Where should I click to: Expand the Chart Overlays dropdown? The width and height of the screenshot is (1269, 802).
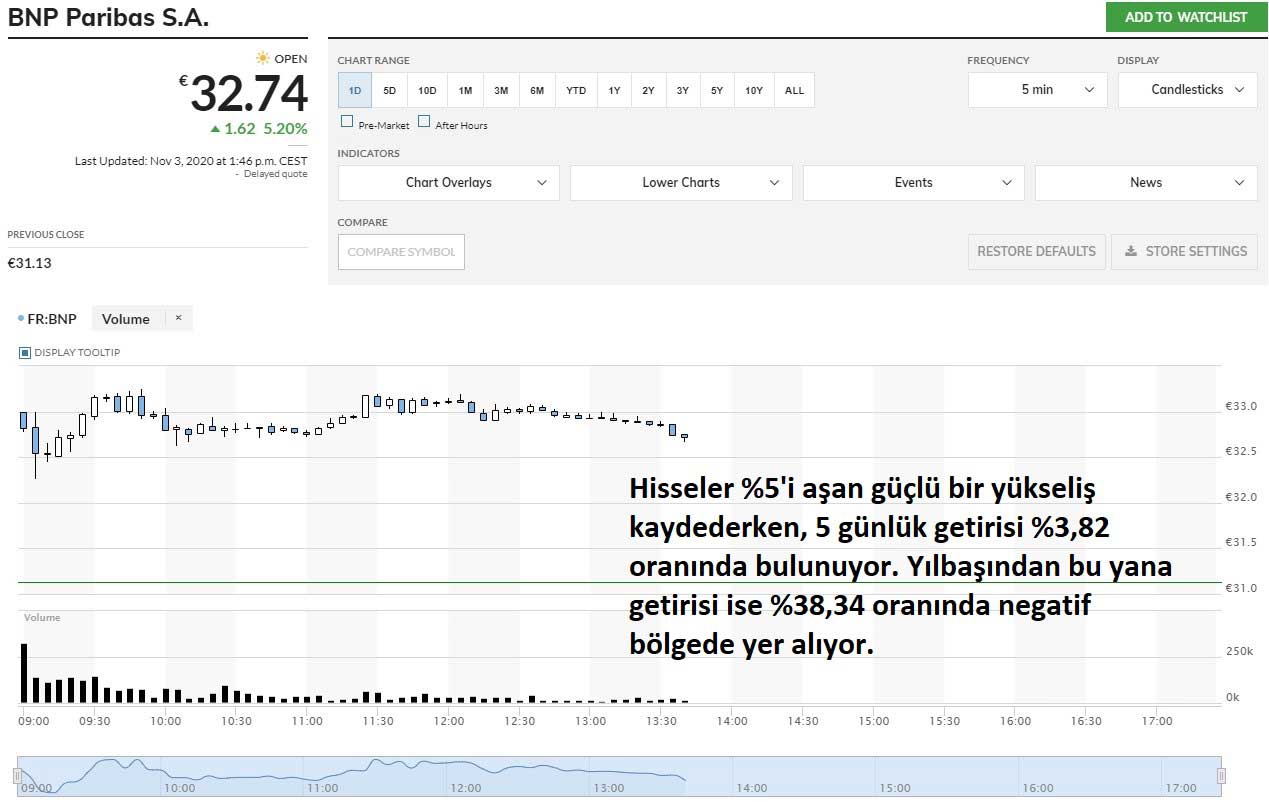coord(449,183)
